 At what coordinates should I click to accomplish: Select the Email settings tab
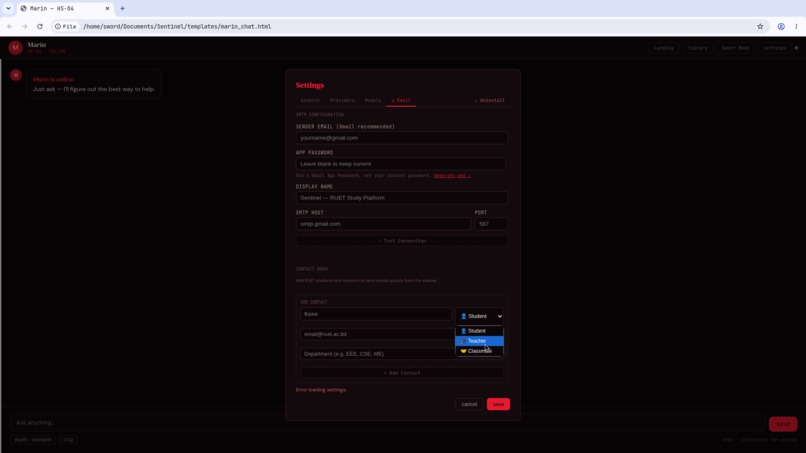(x=401, y=100)
